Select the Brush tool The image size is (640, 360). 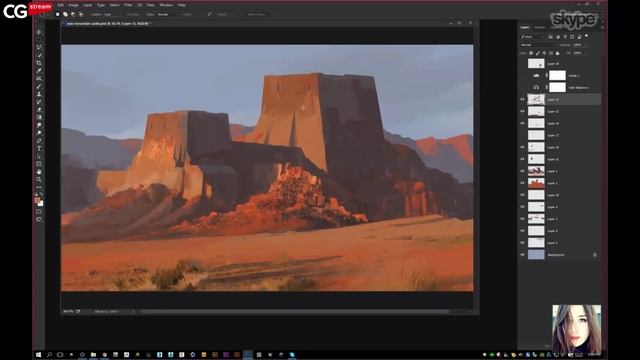[39, 86]
